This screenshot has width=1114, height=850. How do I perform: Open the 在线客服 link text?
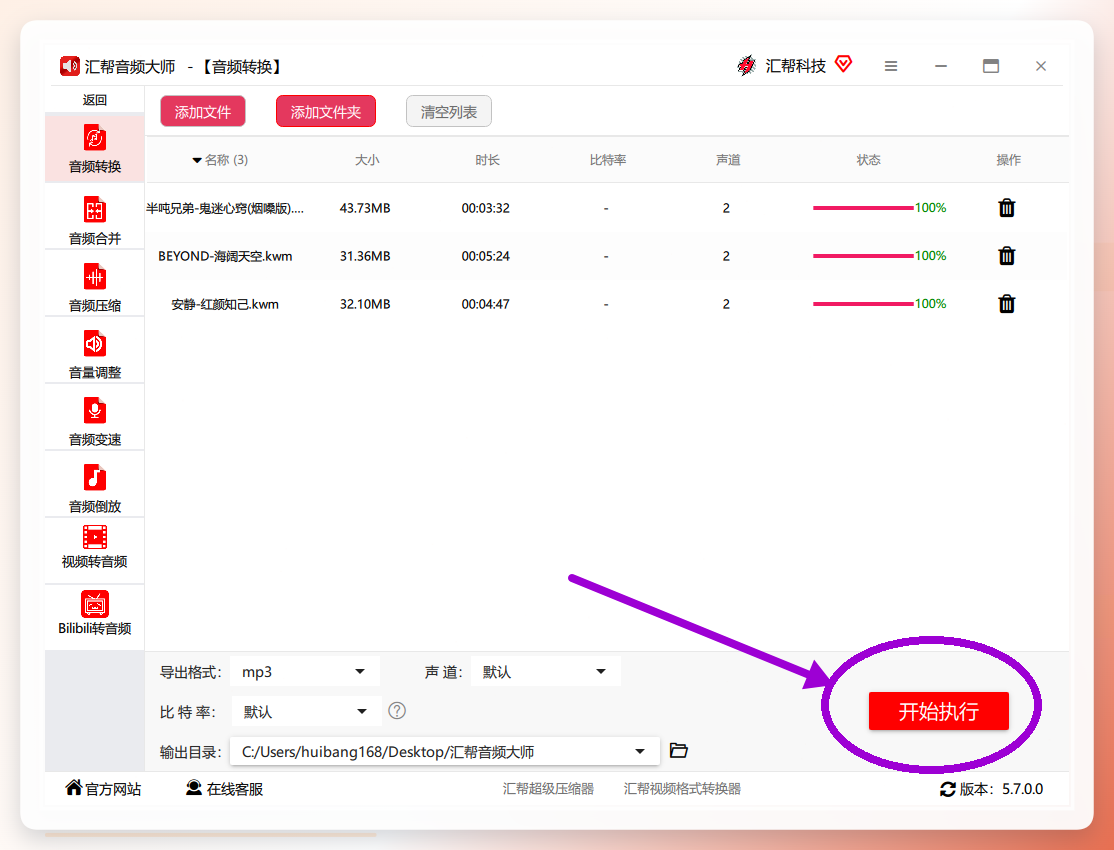[x=234, y=789]
